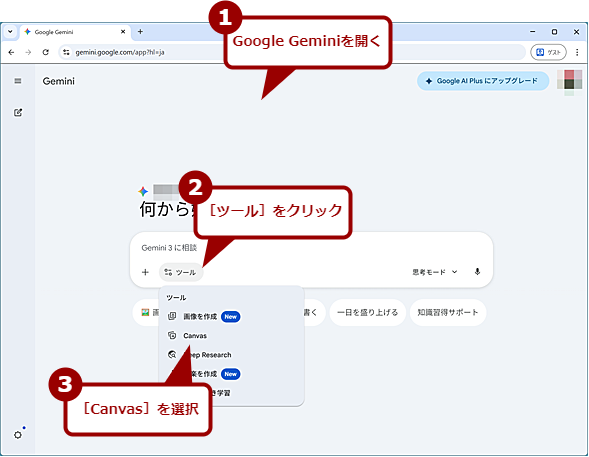The width and height of the screenshot is (589, 457).
Task: Open the guest profile button in Chrome
Action: coord(548,52)
